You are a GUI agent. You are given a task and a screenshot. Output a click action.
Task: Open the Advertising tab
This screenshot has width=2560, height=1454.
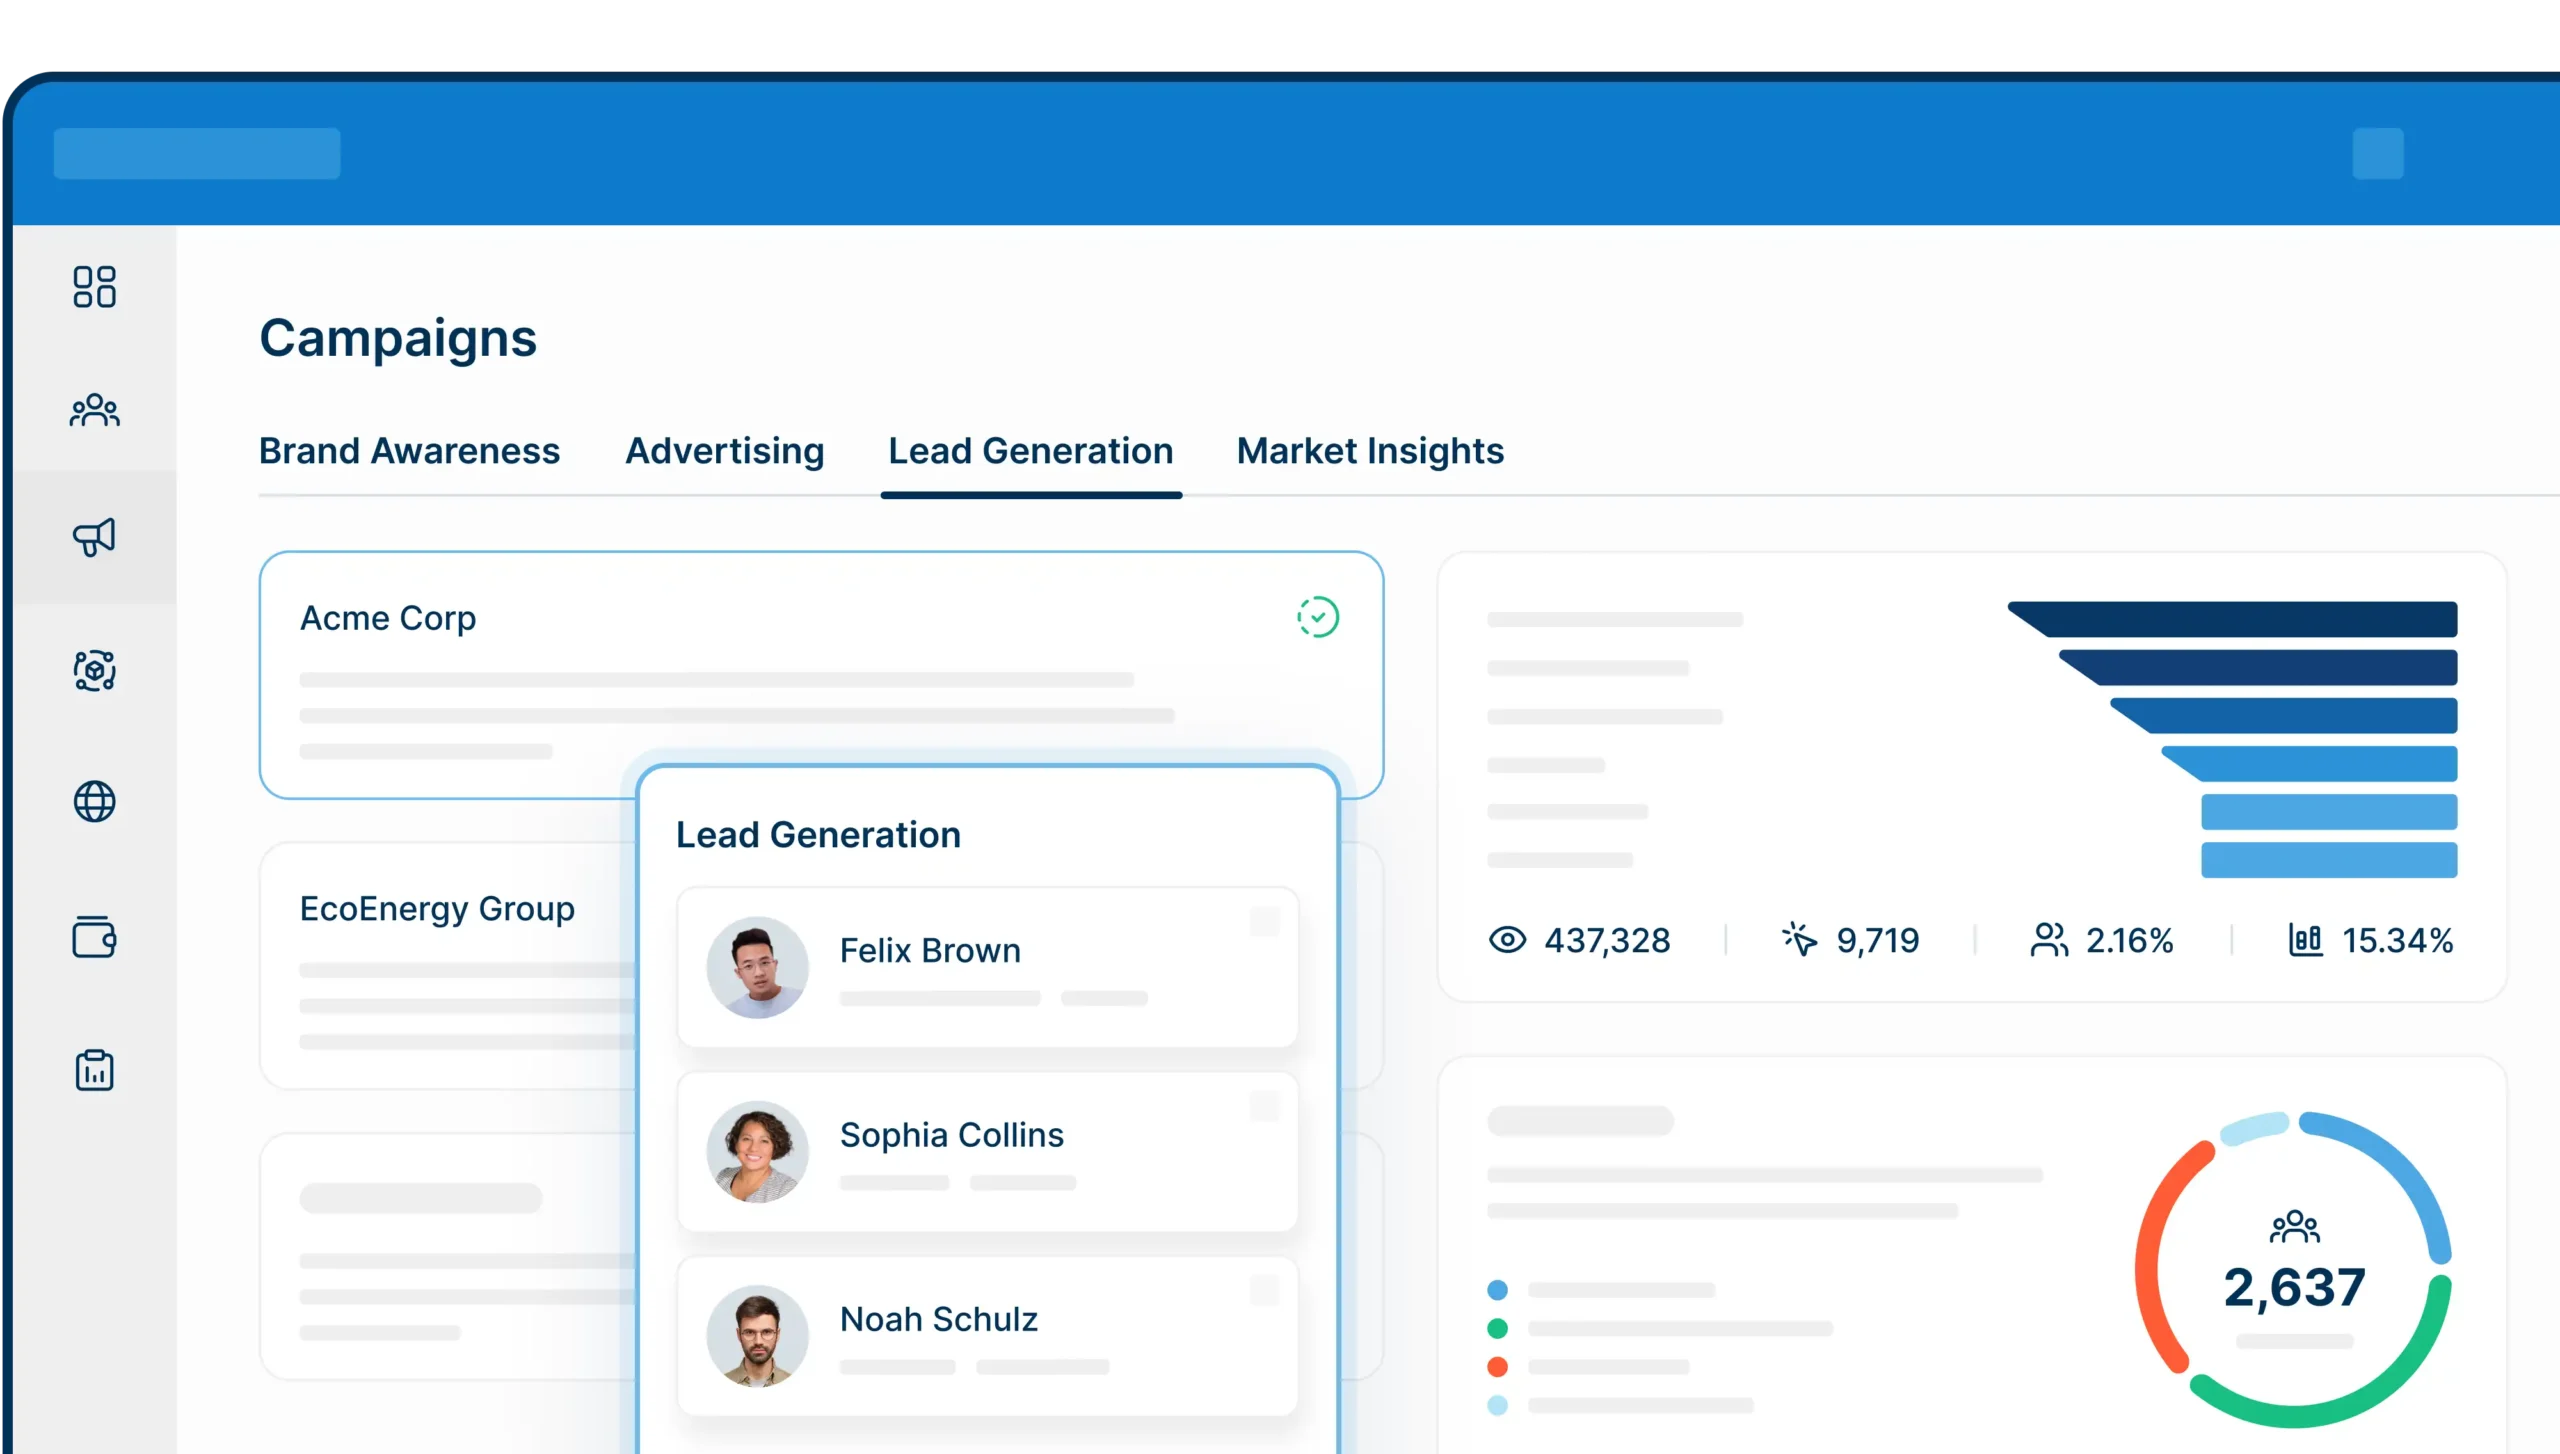tap(724, 451)
